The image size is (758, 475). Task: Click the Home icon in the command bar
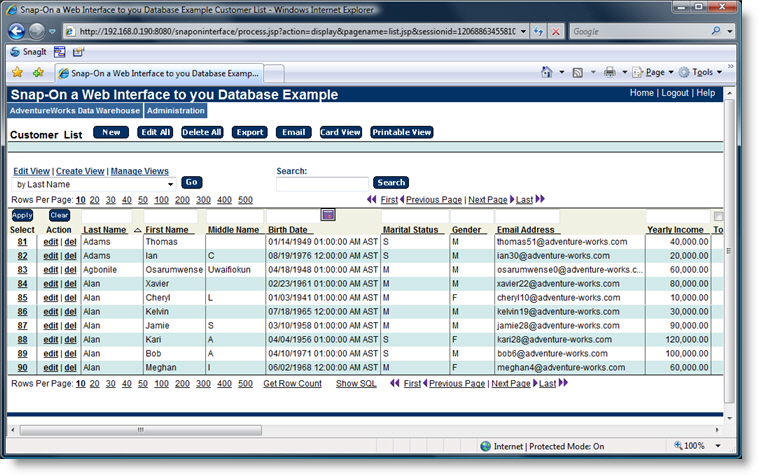click(x=546, y=72)
